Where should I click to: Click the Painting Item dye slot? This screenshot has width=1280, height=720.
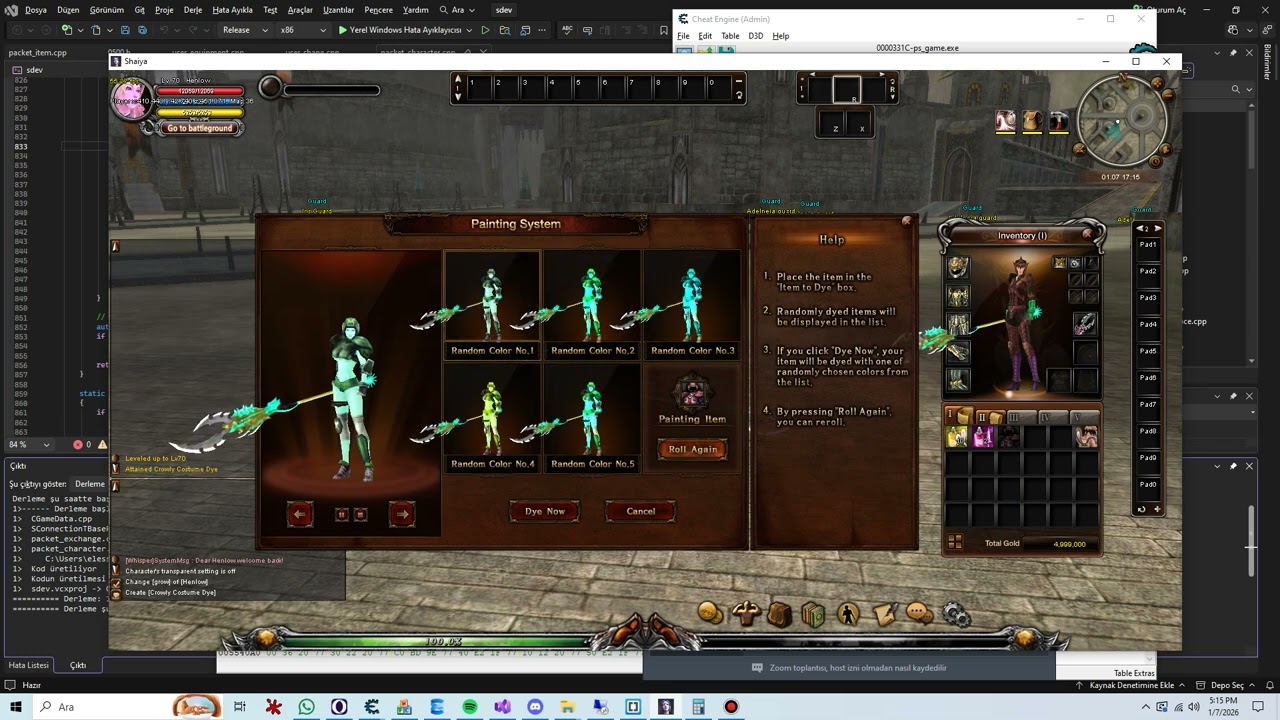[x=692, y=393]
